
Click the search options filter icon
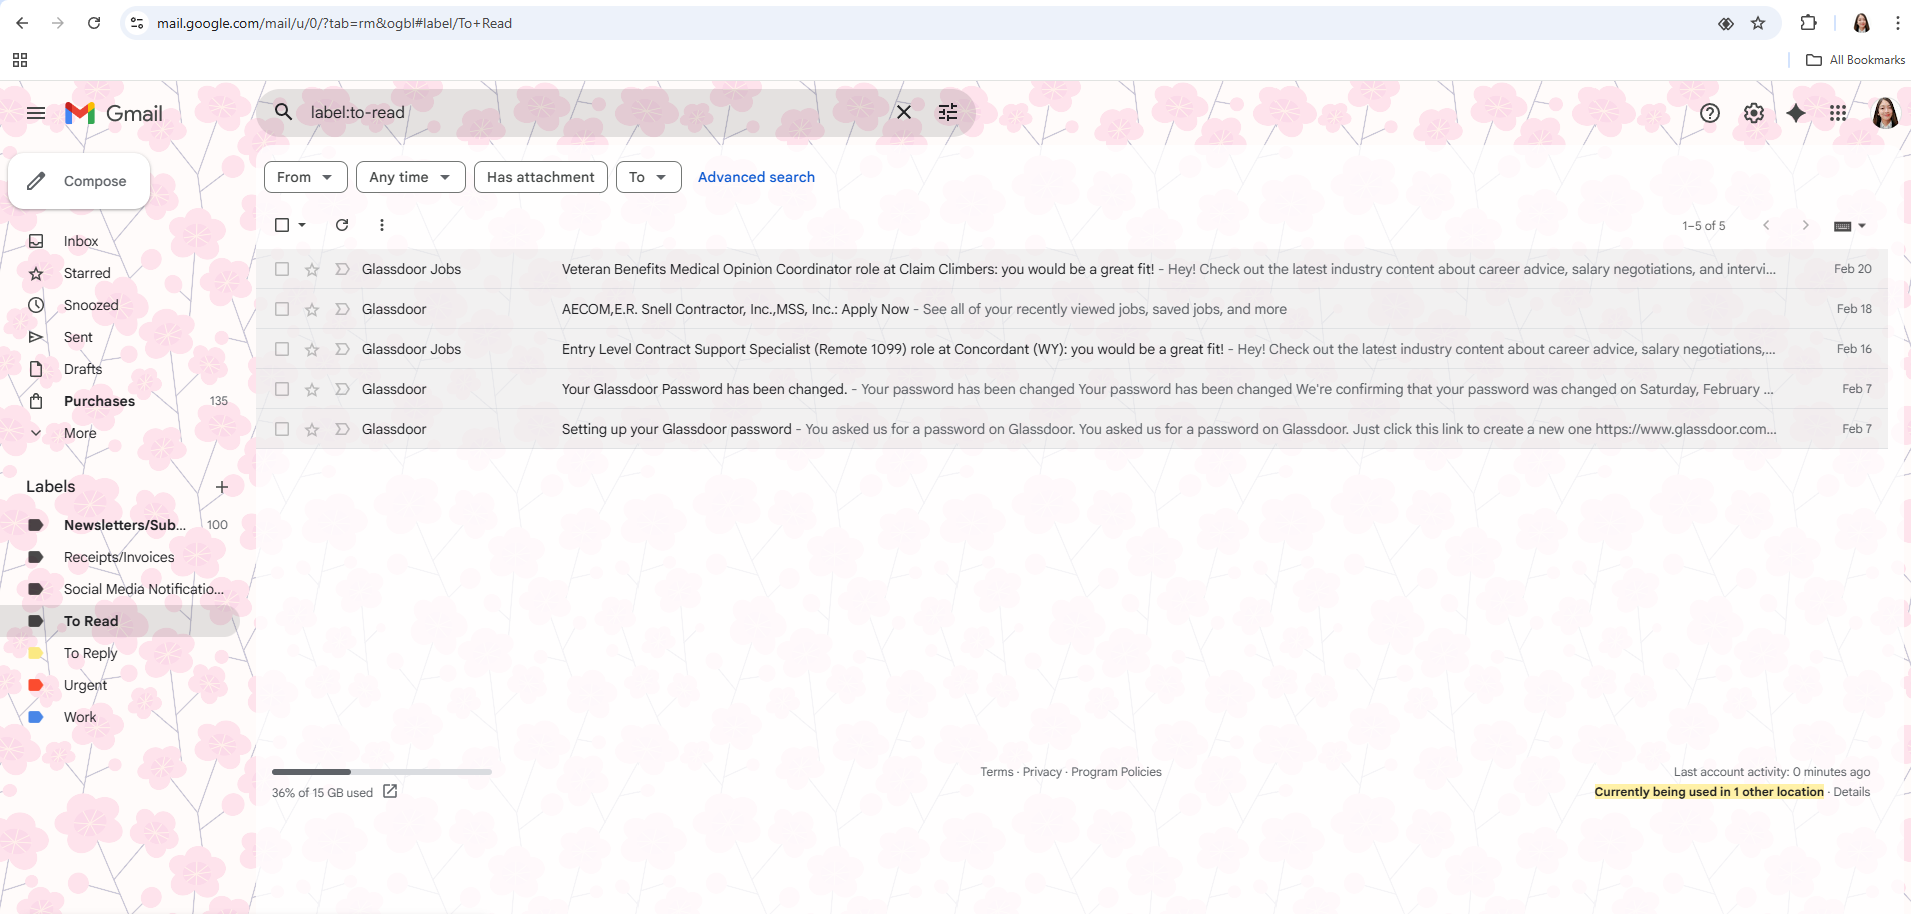tap(948, 112)
